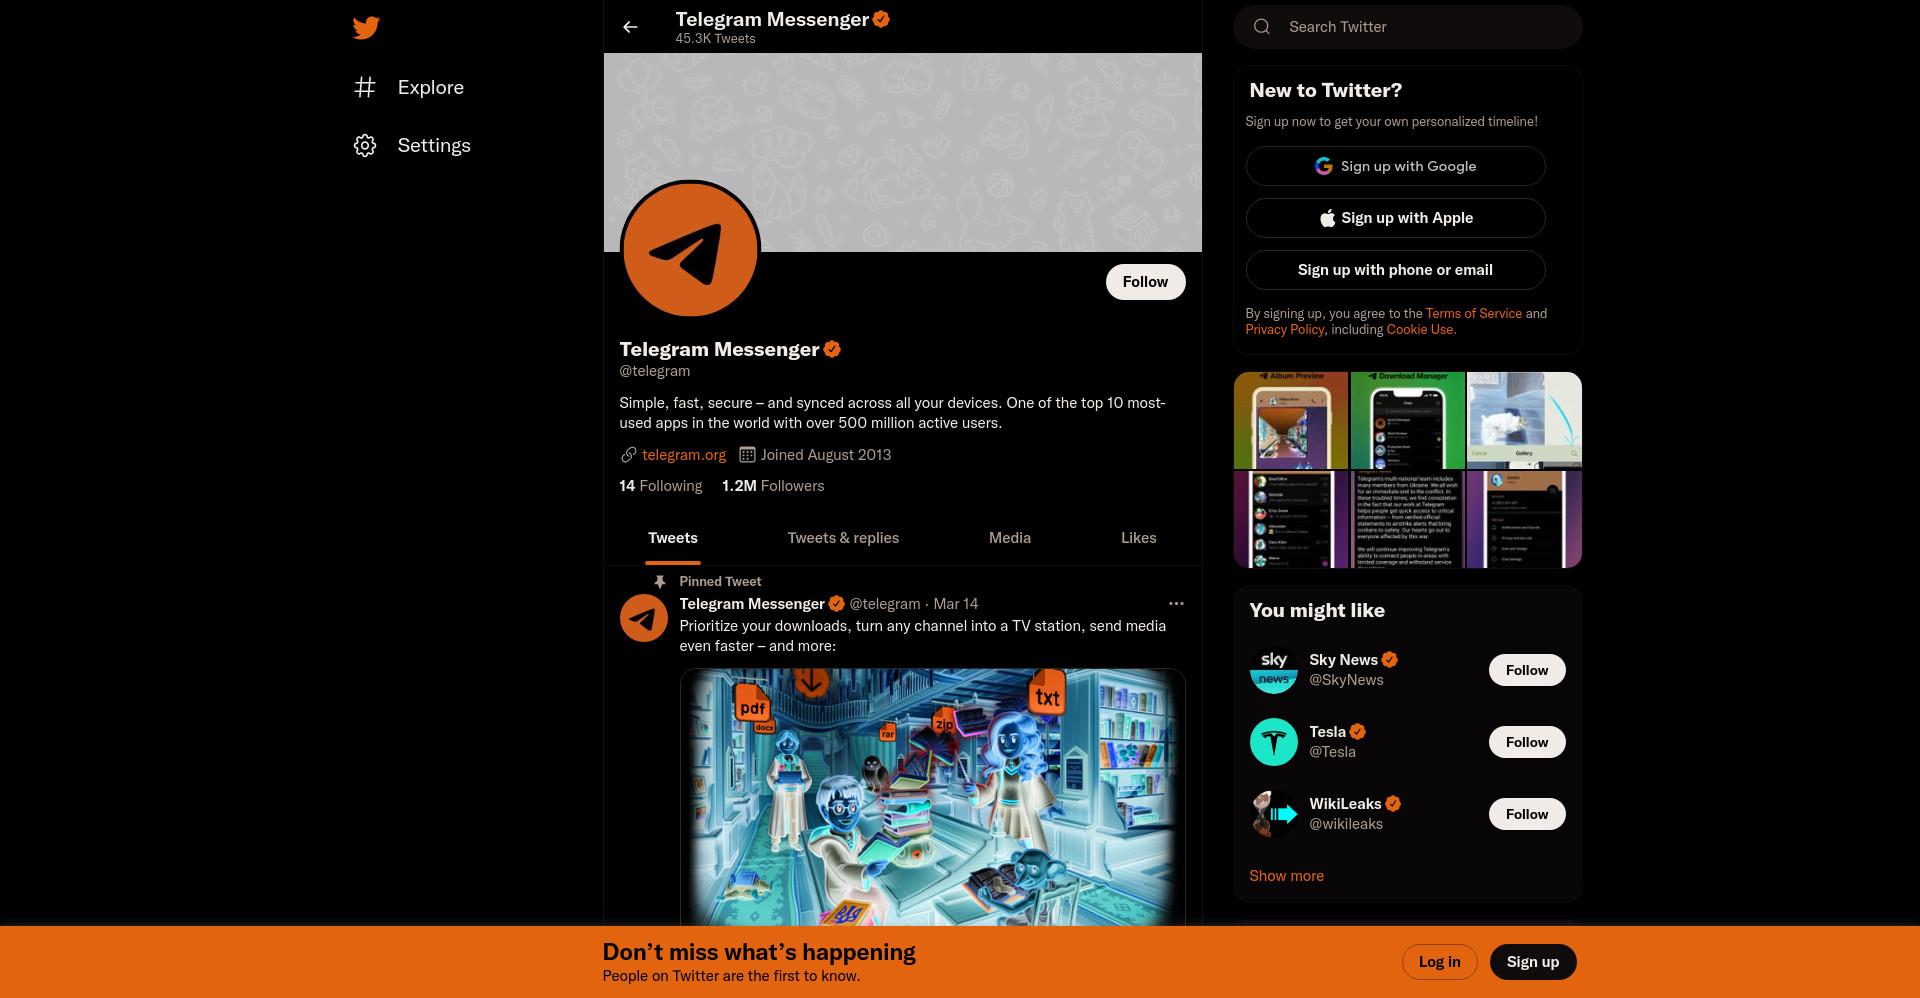Click the Apple logo in sign-up button
The width and height of the screenshot is (1920, 998).
(x=1327, y=218)
